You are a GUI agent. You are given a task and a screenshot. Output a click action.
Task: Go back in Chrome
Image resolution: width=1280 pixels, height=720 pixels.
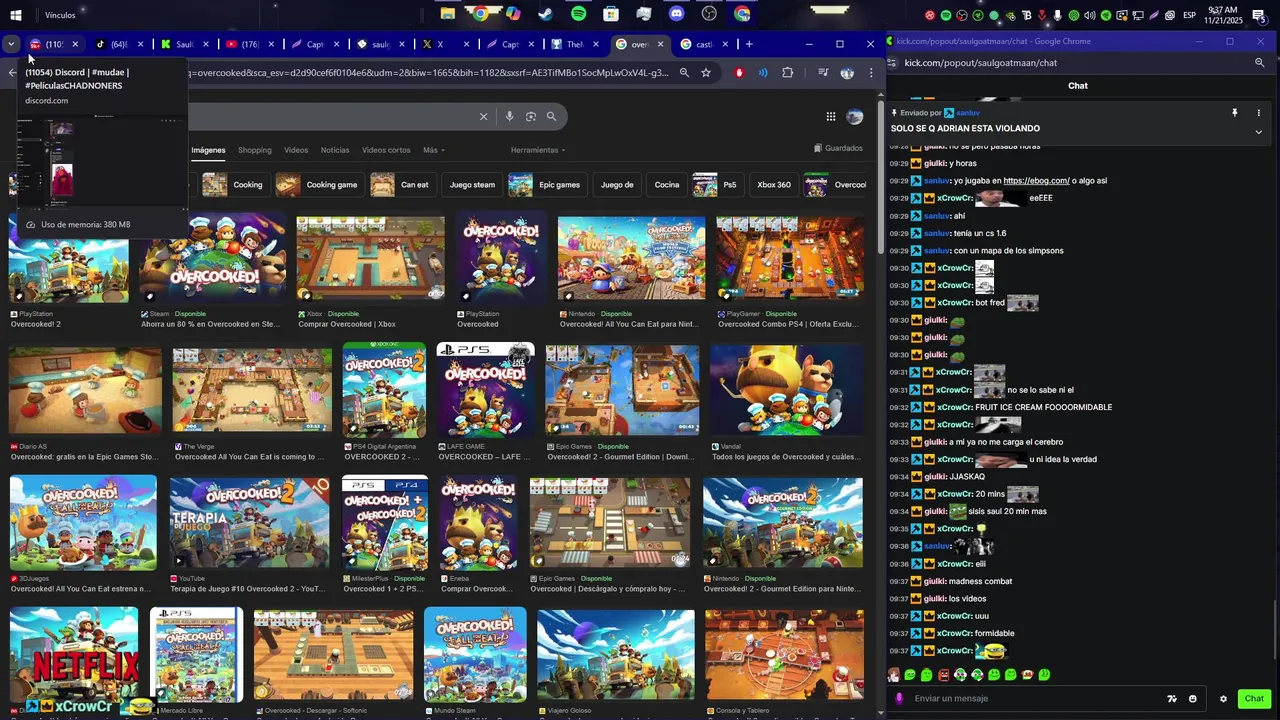[x=11, y=73]
